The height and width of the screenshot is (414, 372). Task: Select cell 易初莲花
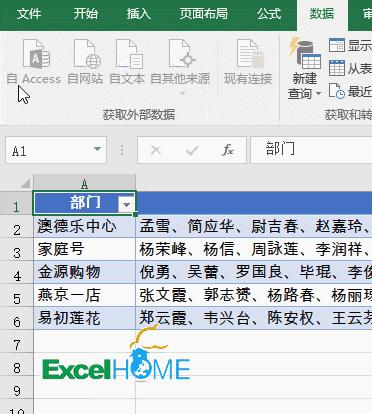coord(84,318)
